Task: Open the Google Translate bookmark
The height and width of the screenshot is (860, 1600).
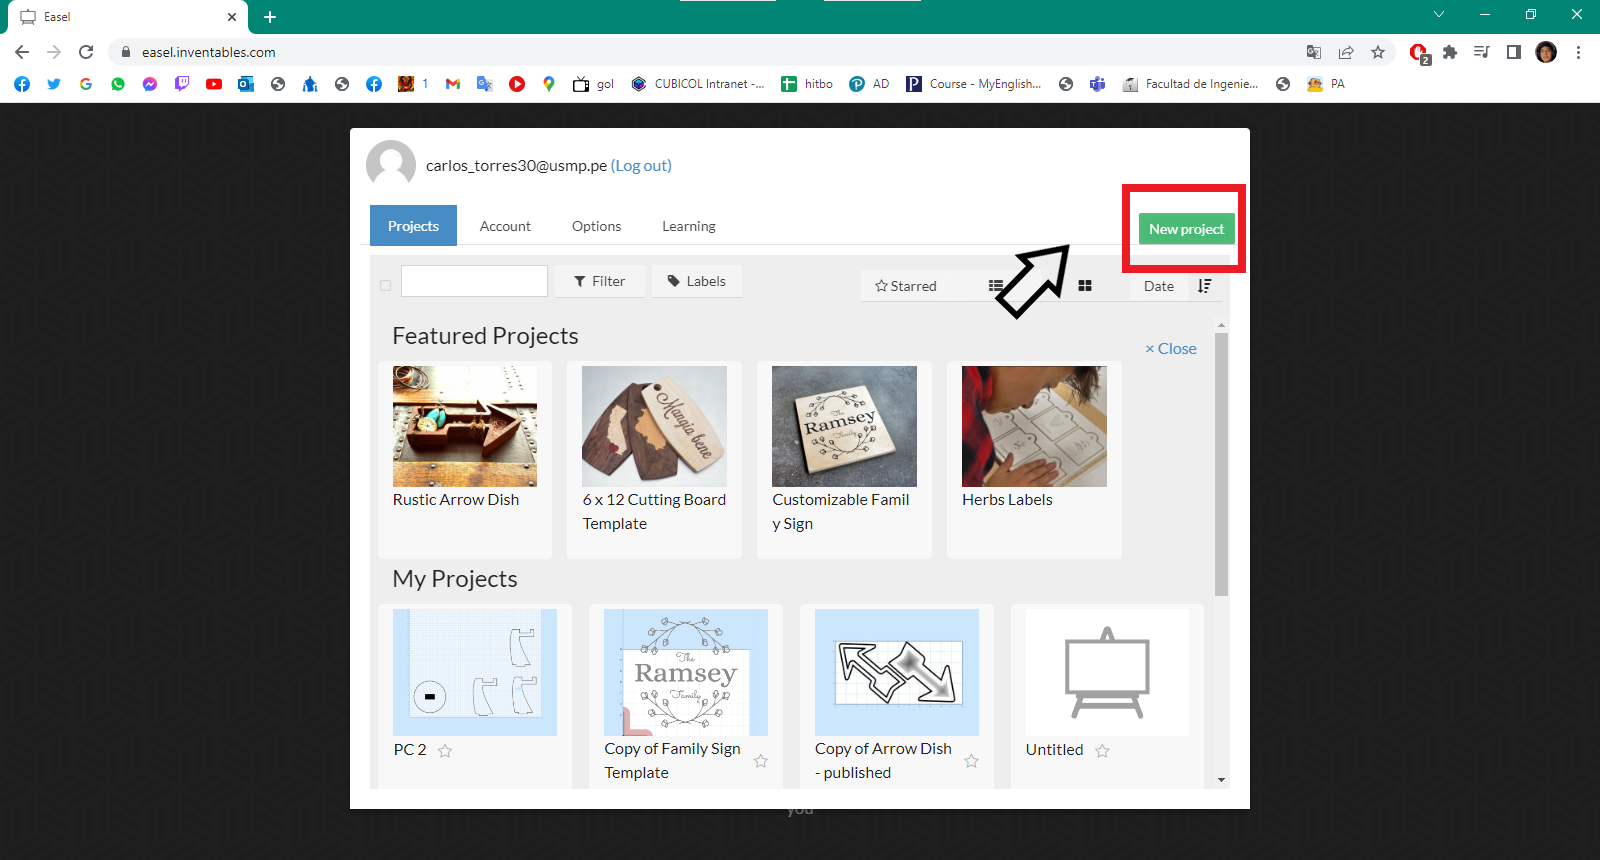Action: (x=485, y=84)
